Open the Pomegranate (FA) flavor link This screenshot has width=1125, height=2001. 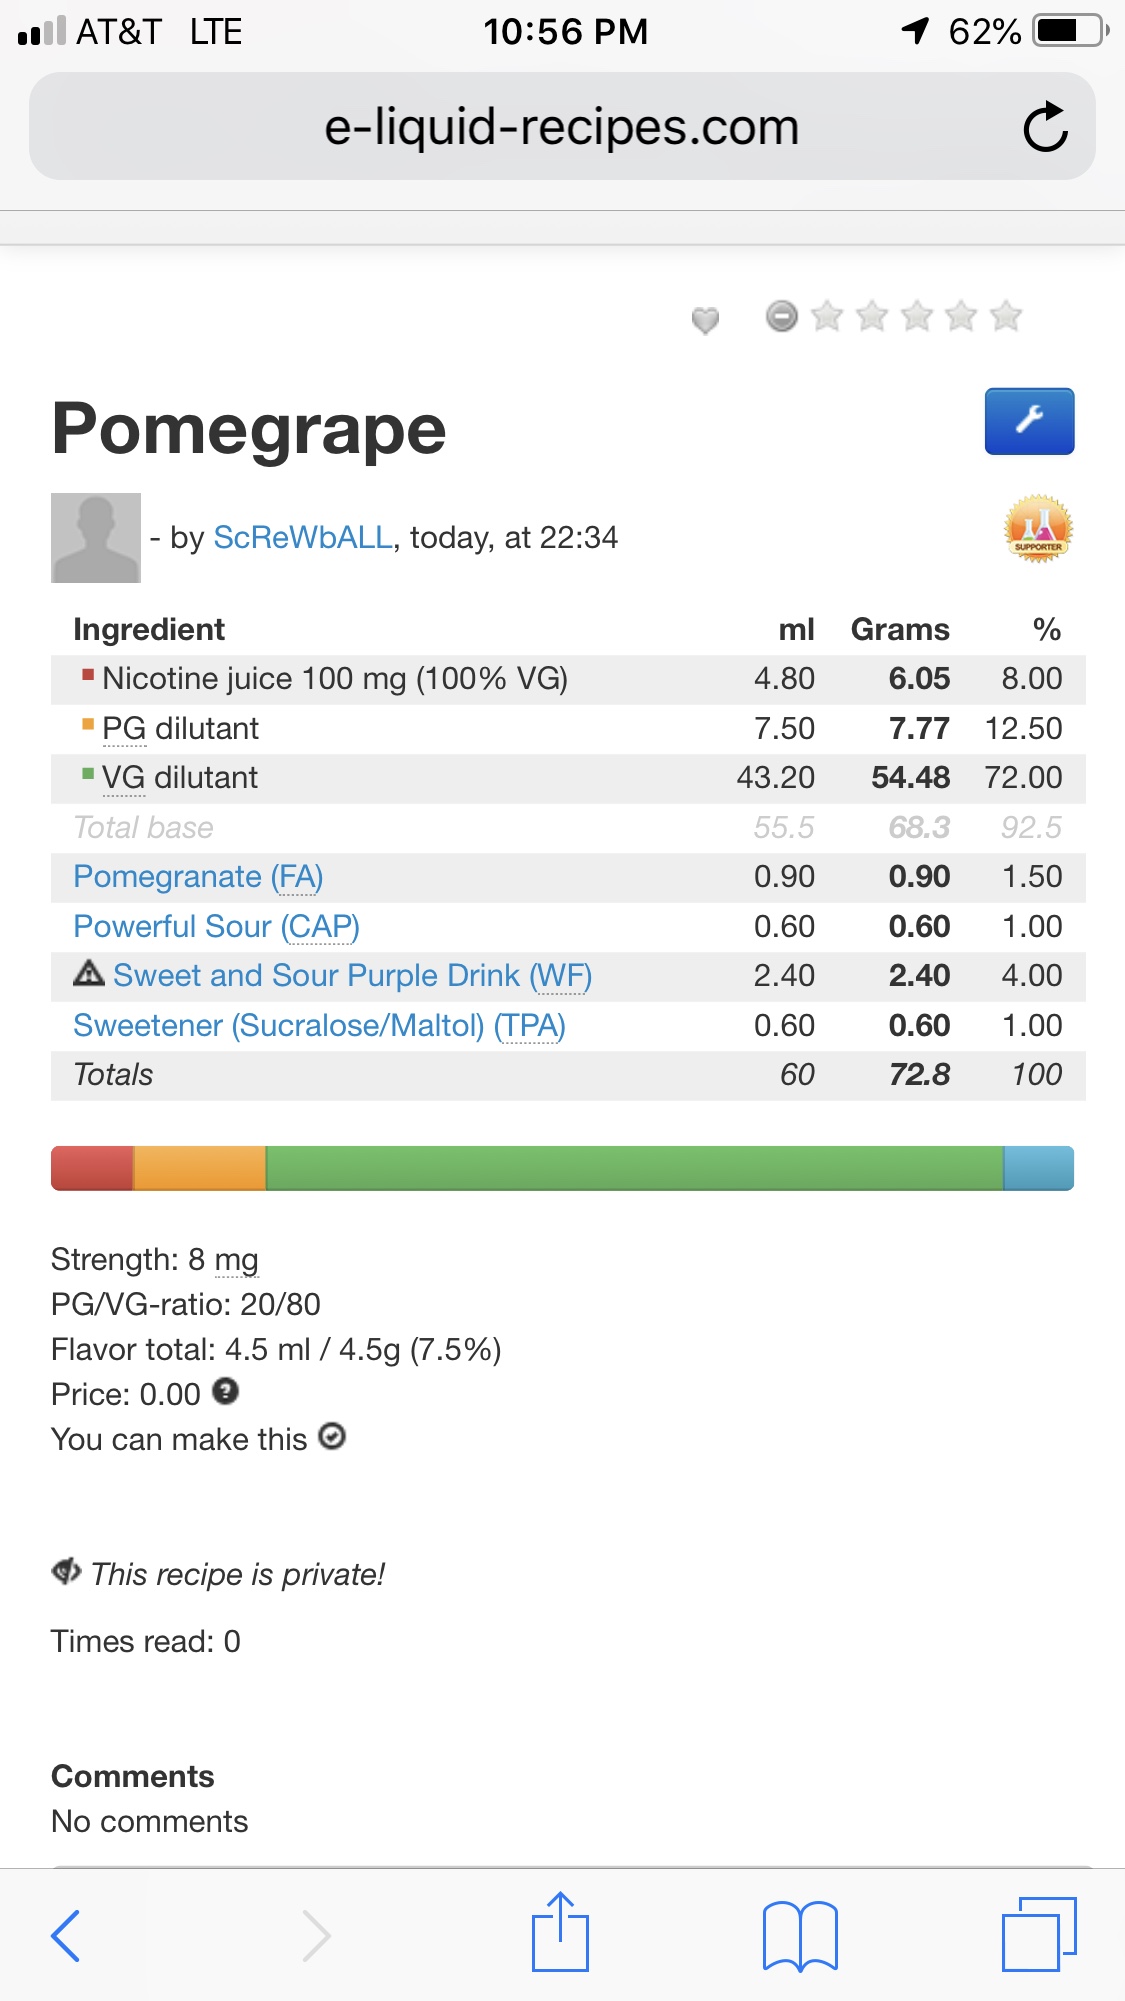point(198,877)
